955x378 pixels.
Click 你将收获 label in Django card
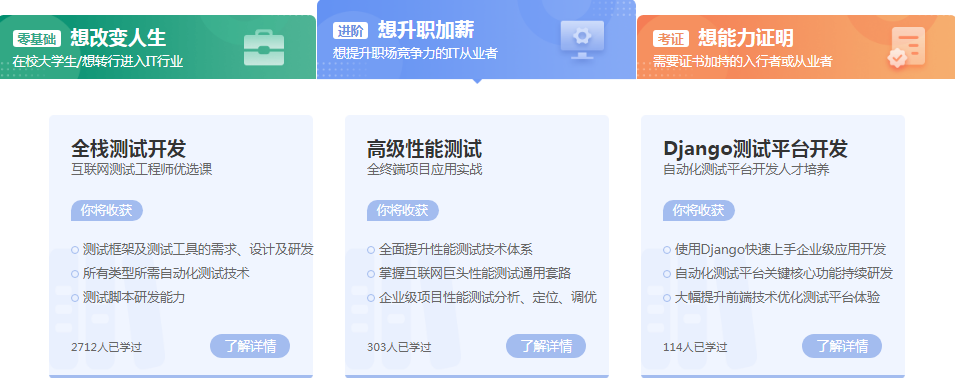pos(699,211)
